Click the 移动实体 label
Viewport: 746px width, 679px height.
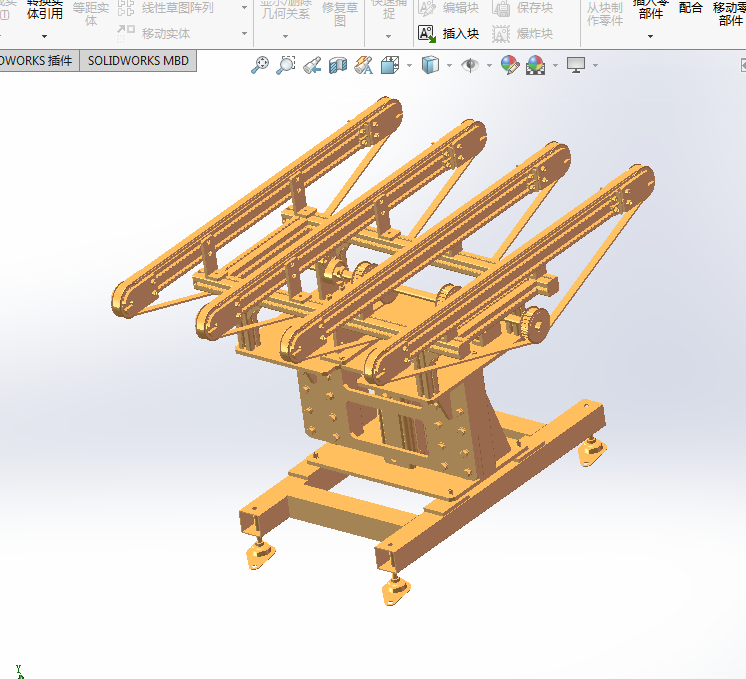[166, 34]
